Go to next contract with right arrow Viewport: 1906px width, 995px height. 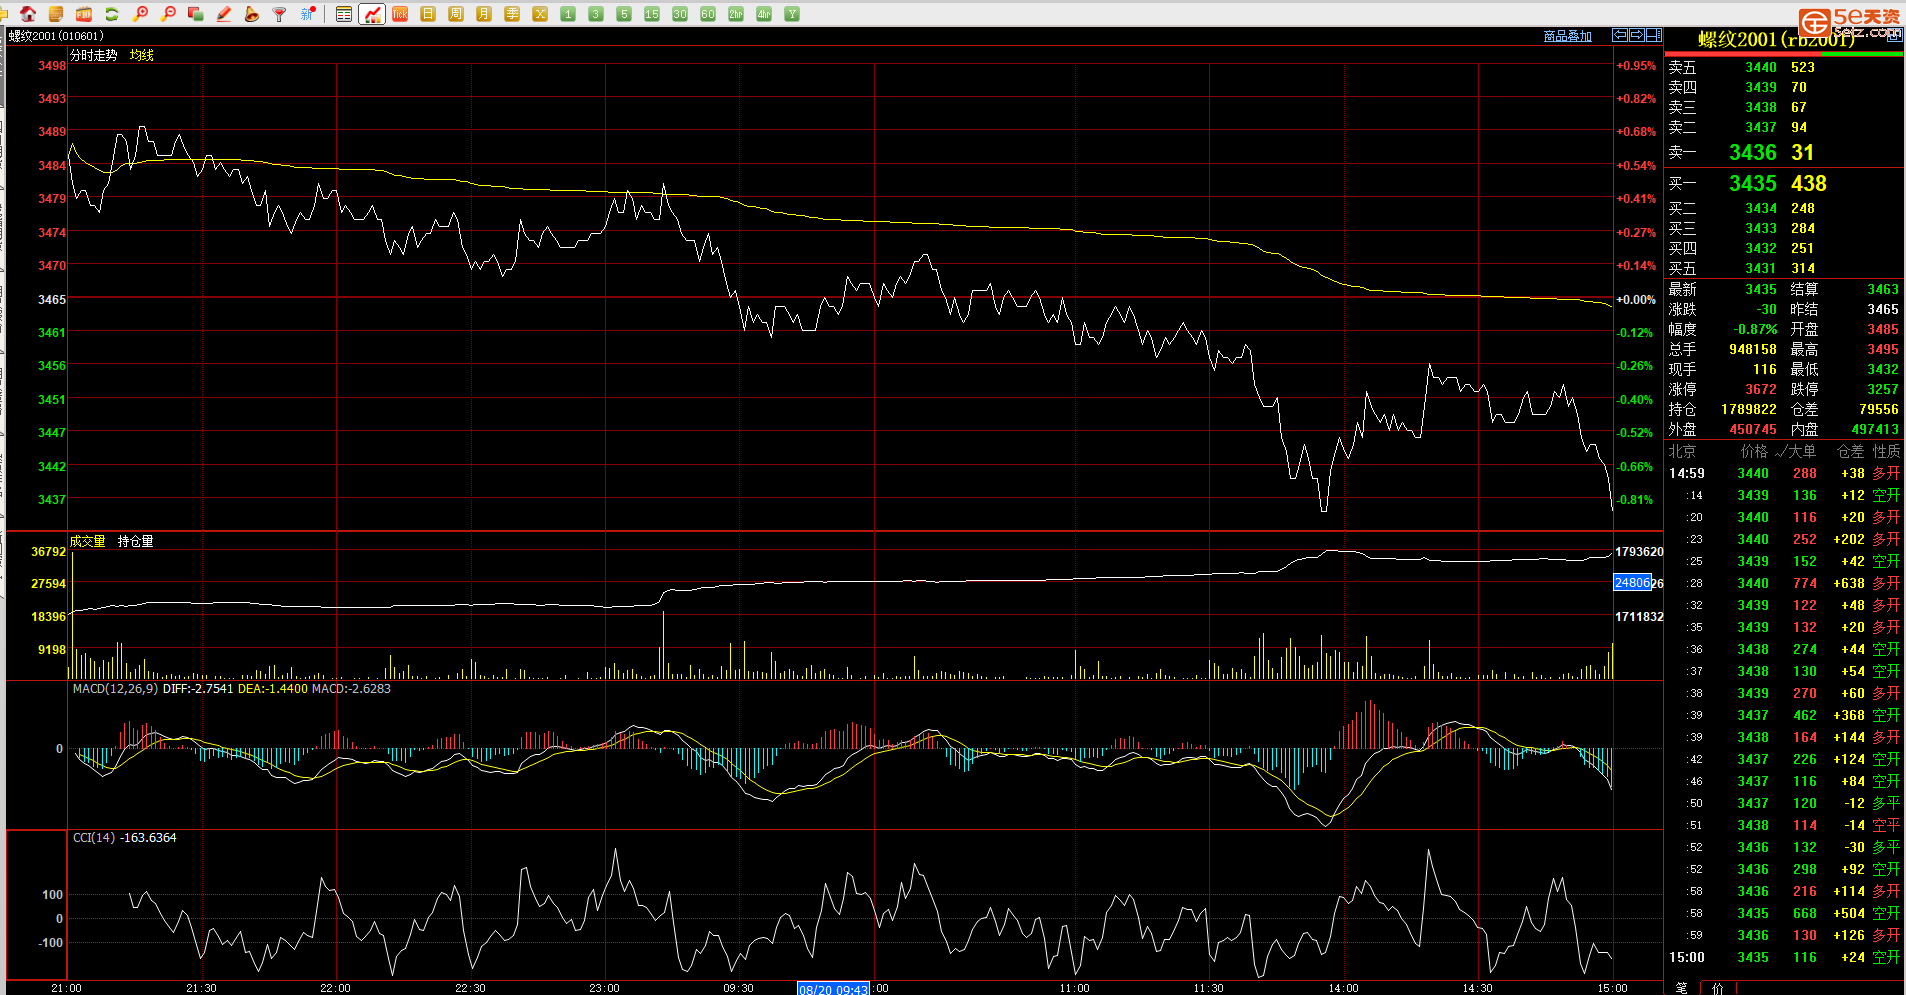[x=1637, y=35]
